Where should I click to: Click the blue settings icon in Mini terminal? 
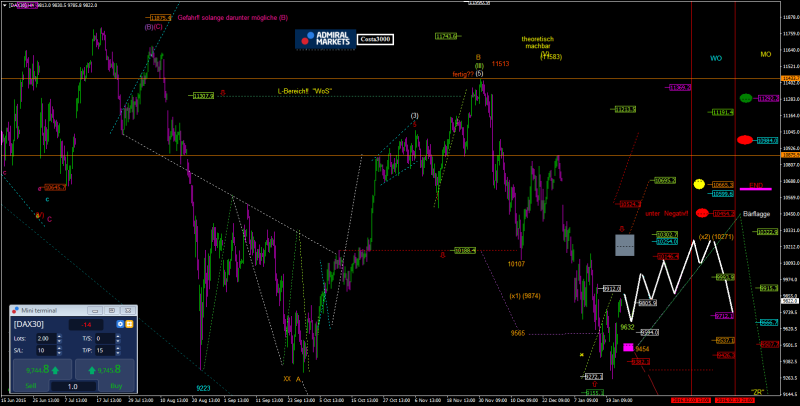click(x=120, y=324)
